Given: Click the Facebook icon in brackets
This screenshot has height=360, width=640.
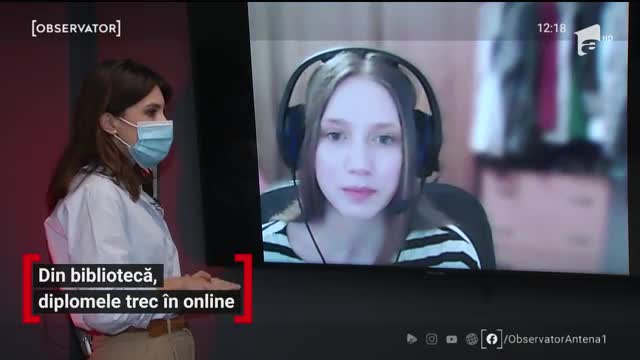Looking at the screenshot, I should (491, 339).
